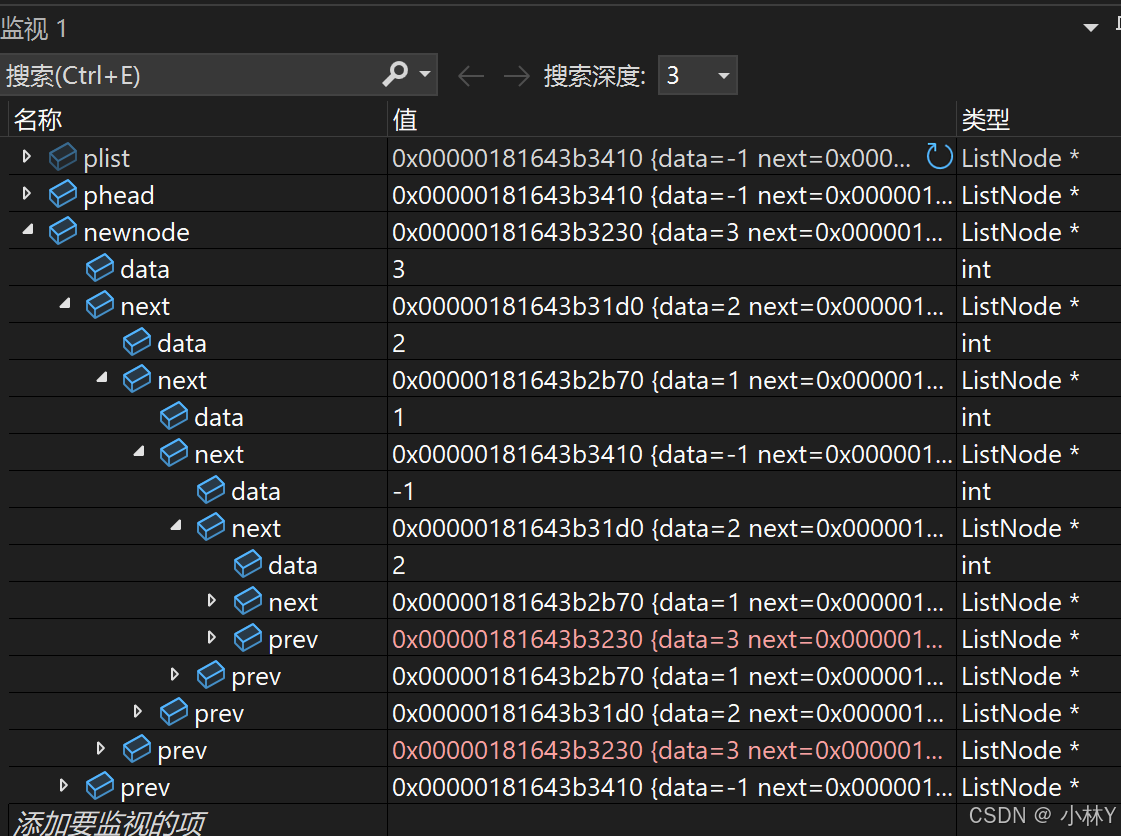Click cube icon of prev row 0x00000181643b3410
1121x836 pixels.
tap(100, 786)
